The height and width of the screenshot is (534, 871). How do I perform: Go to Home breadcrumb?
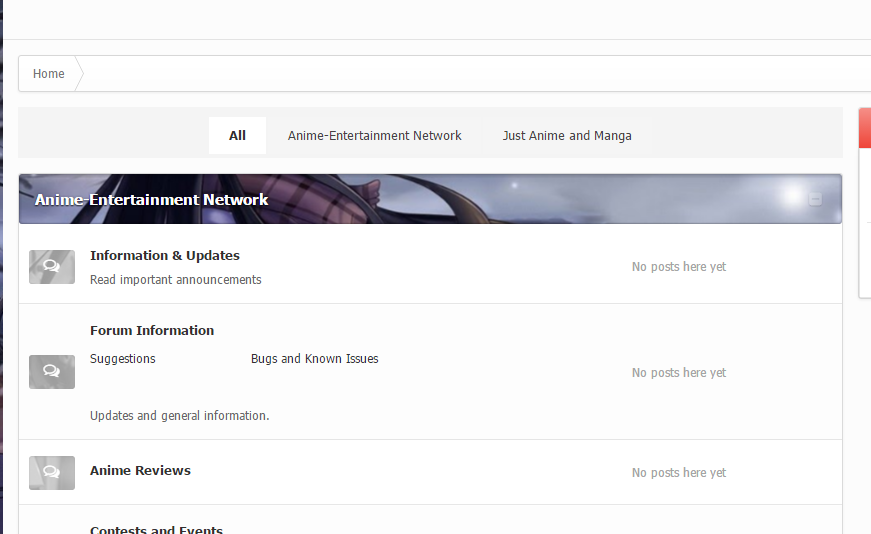pos(48,73)
